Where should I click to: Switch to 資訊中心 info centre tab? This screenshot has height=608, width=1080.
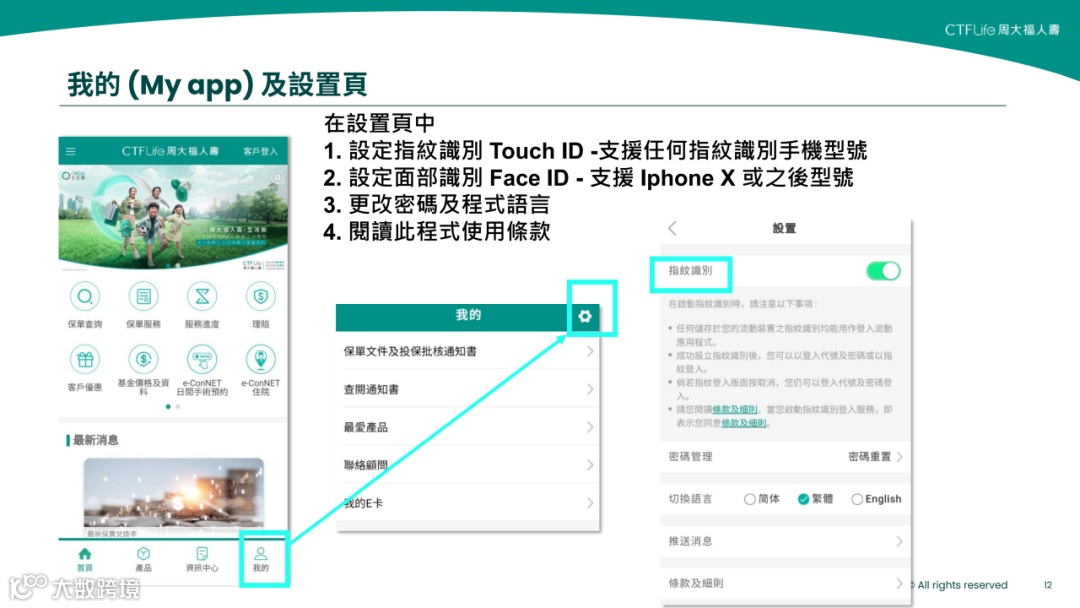(x=202, y=559)
